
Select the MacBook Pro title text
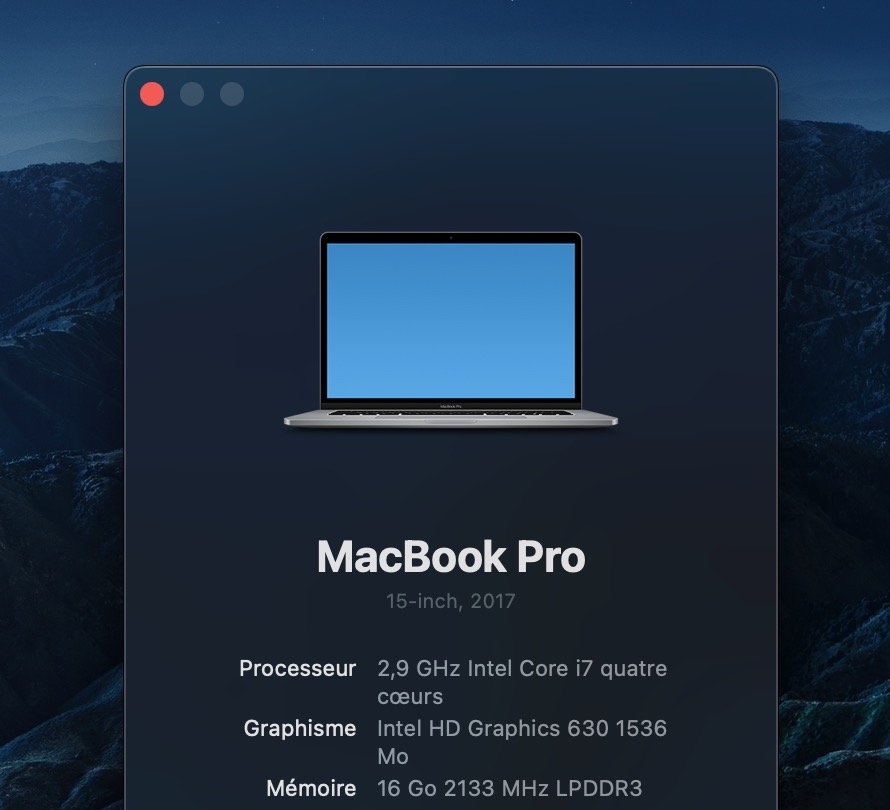click(x=451, y=557)
